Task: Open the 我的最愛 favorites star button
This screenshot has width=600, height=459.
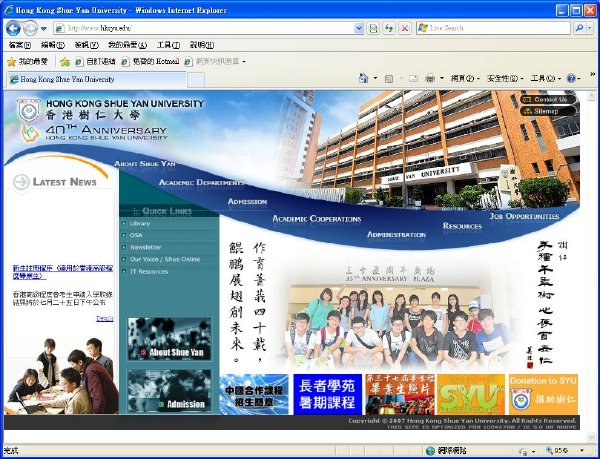Action: click(x=28, y=62)
